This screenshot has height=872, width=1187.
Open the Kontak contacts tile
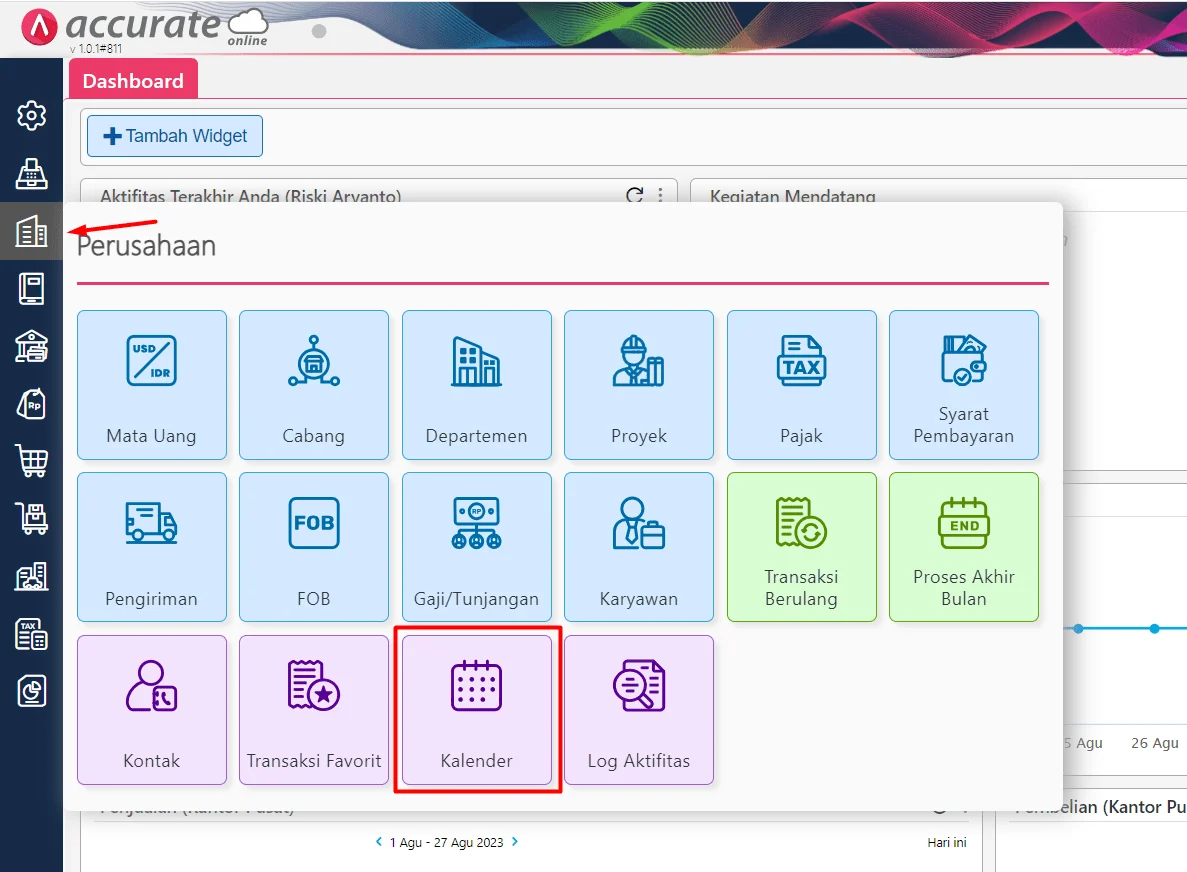(x=152, y=709)
